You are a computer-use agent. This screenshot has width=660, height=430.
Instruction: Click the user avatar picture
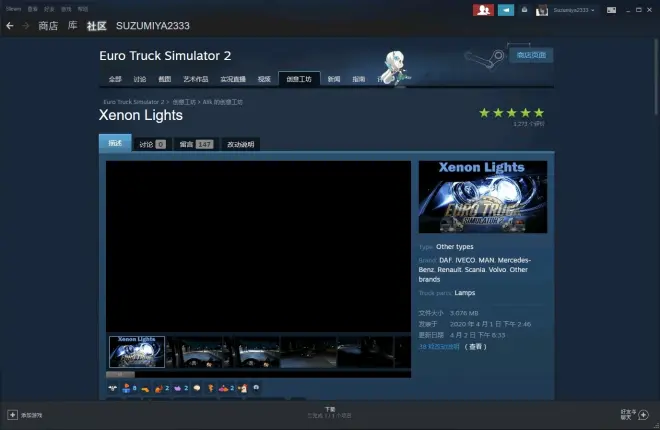542,9
